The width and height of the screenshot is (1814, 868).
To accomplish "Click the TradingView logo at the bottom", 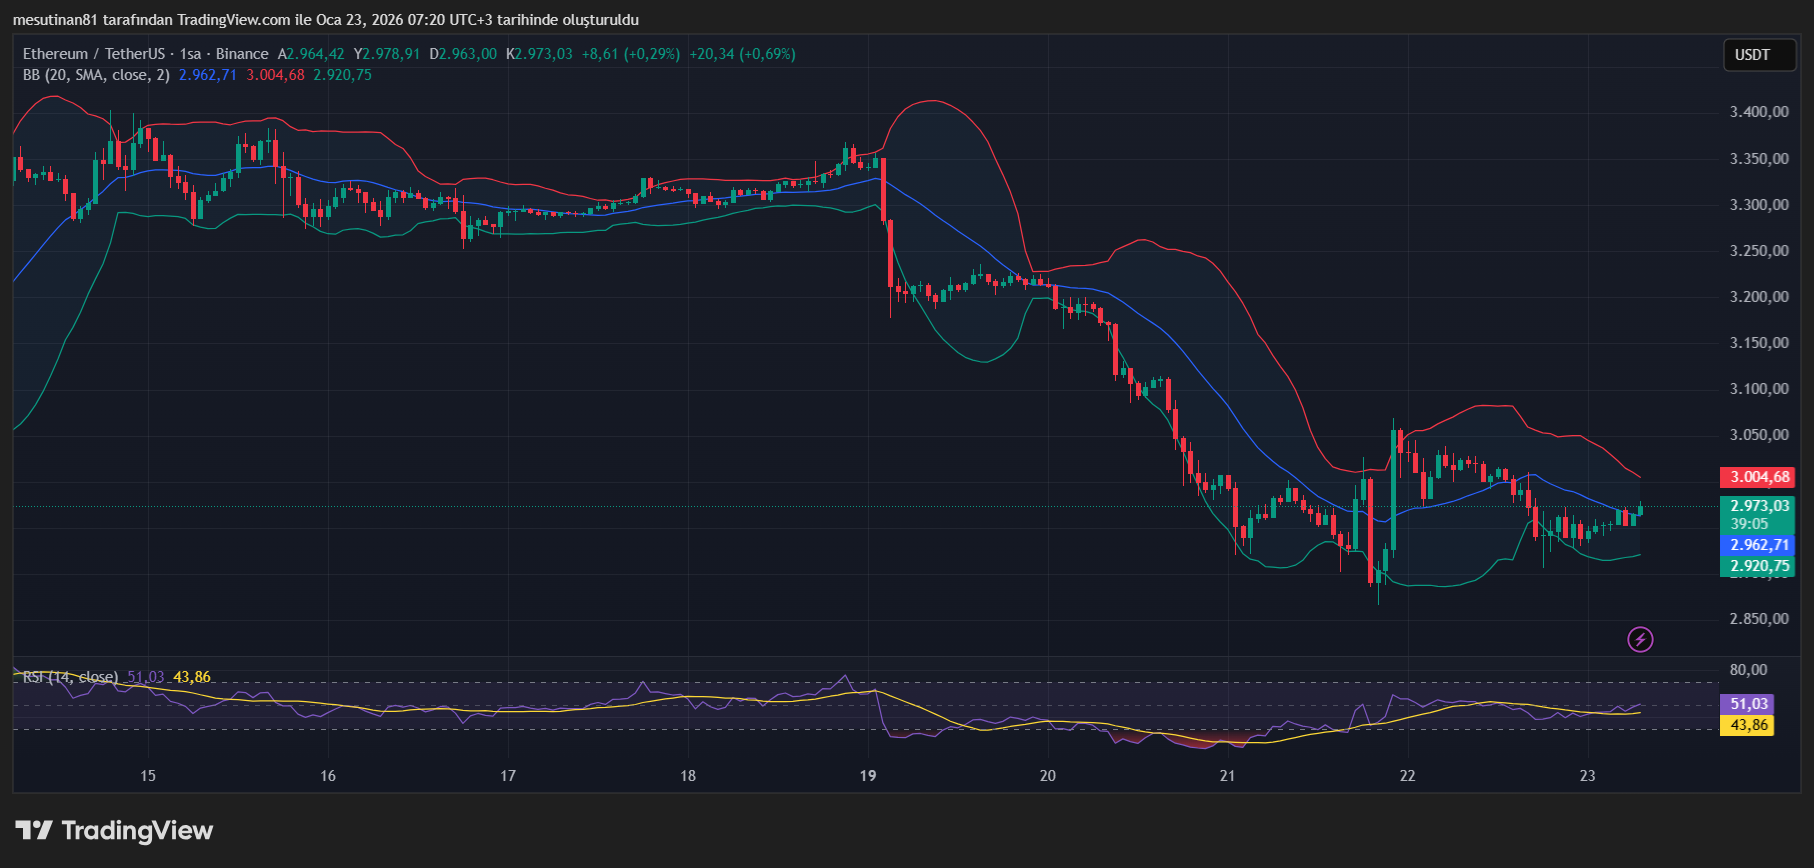I will pyautogui.click(x=114, y=830).
